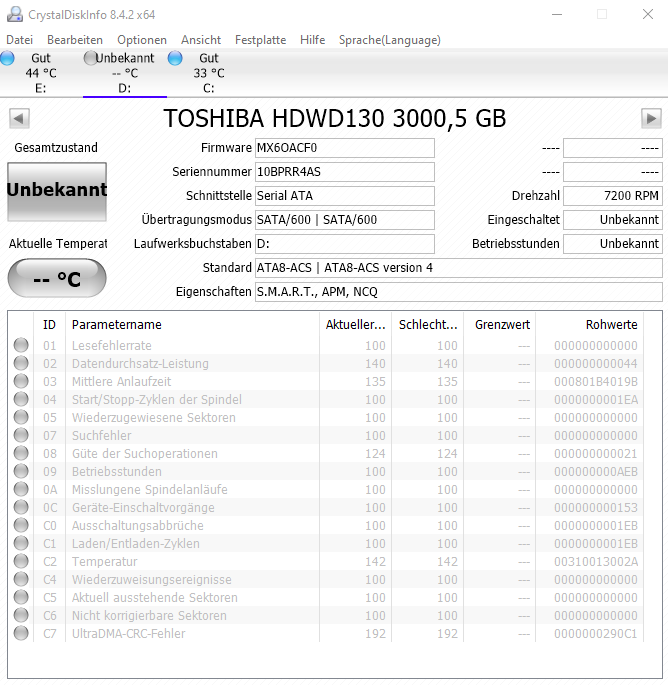Select drive C: with 33 °C

(x=208, y=73)
